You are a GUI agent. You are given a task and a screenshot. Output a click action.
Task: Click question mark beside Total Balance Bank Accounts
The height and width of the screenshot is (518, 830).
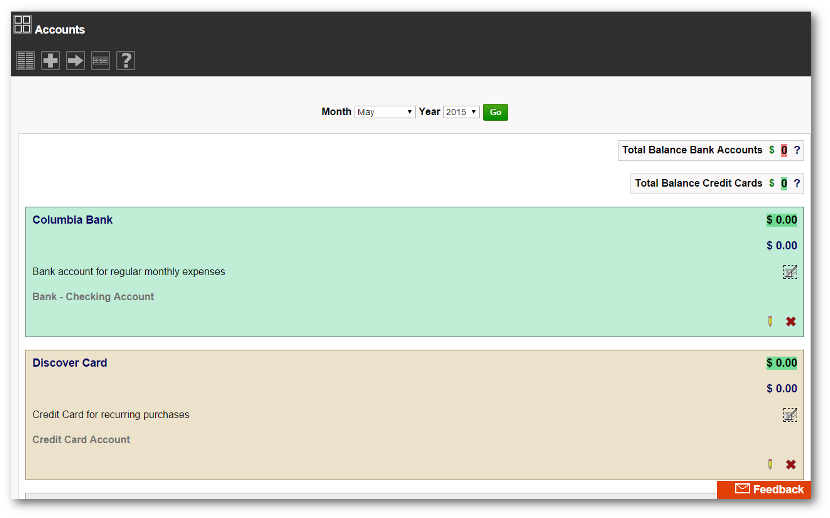(797, 150)
